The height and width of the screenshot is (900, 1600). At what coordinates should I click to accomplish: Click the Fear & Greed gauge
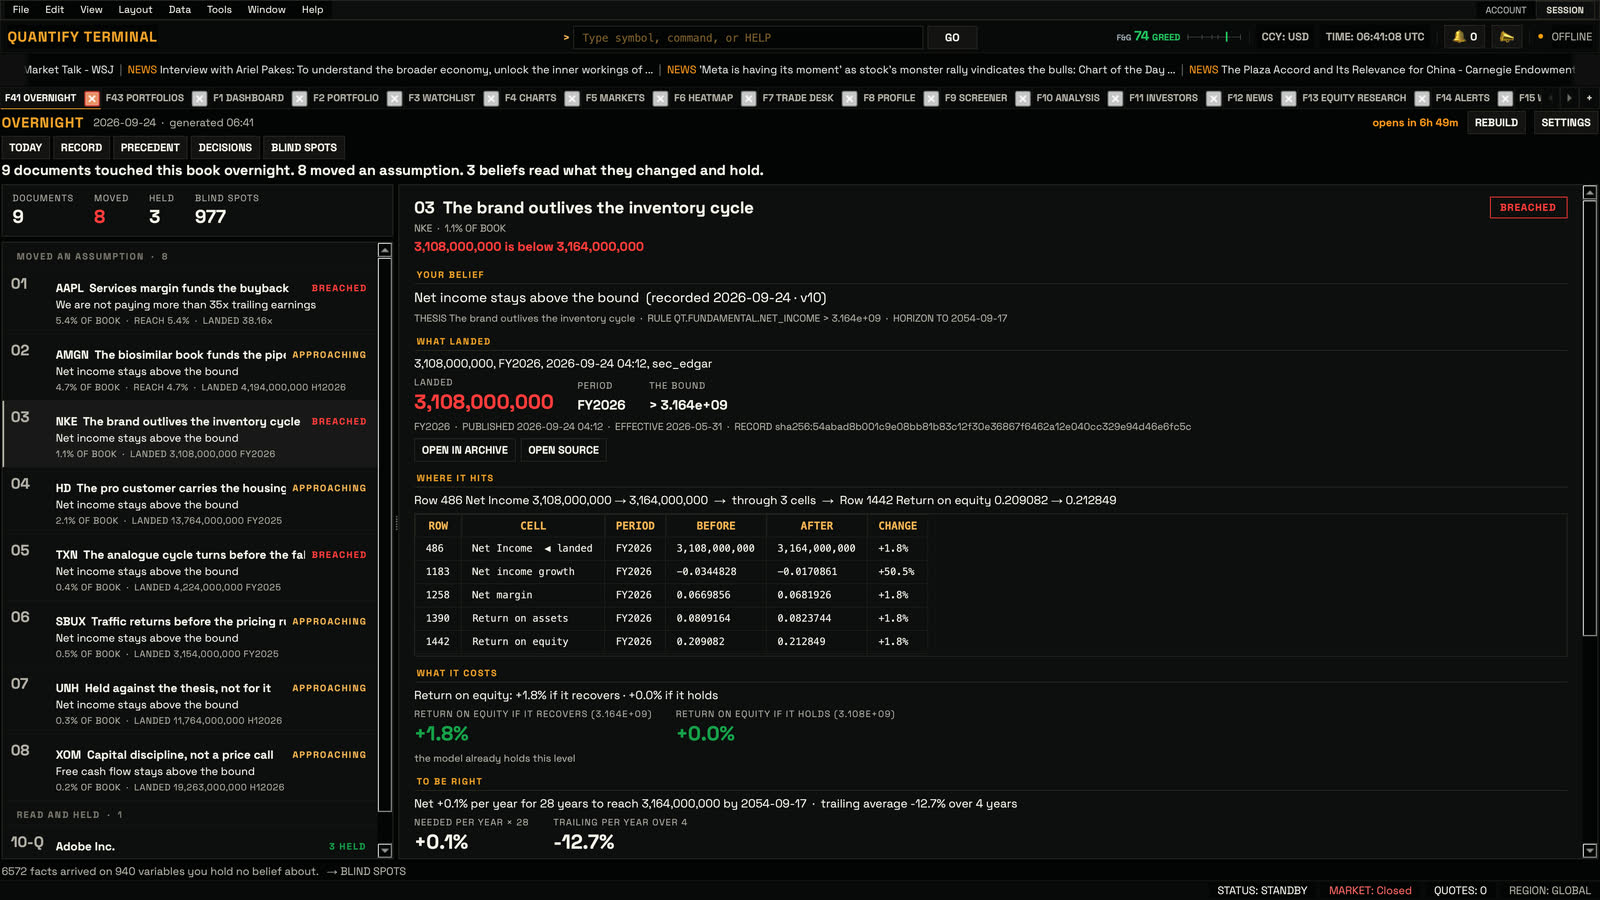click(1178, 37)
